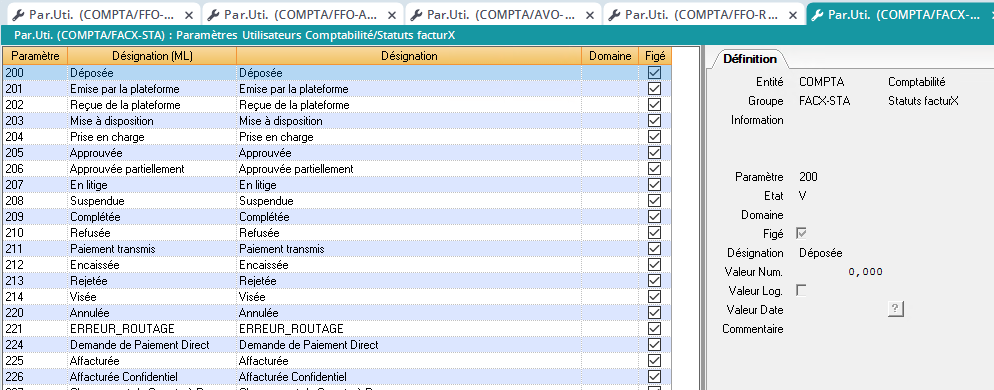The width and height of the screenshot is (994, 390).
Task: Select the 'Complétée' ML cell
Action: (x=152, y=217)
